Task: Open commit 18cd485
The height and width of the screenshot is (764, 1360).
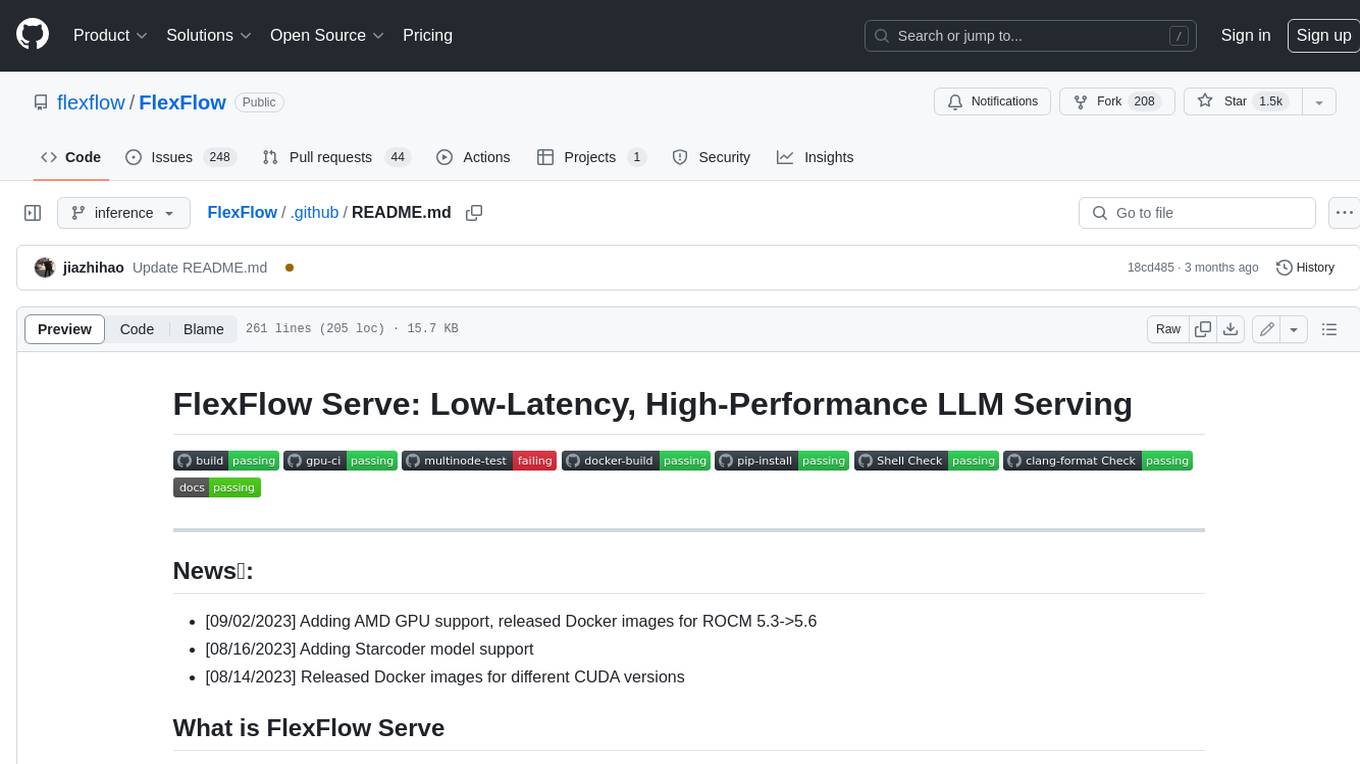Action: [1152, 268]
